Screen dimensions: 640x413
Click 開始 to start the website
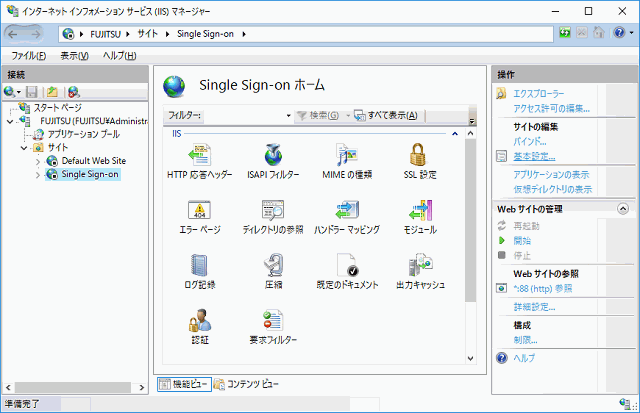(x=522, y=241)
